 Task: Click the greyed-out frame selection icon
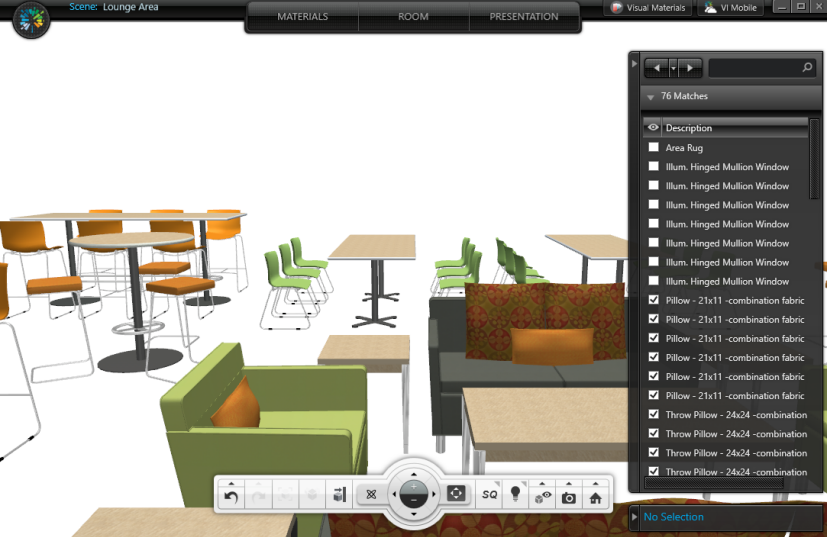tap(285, 495)
